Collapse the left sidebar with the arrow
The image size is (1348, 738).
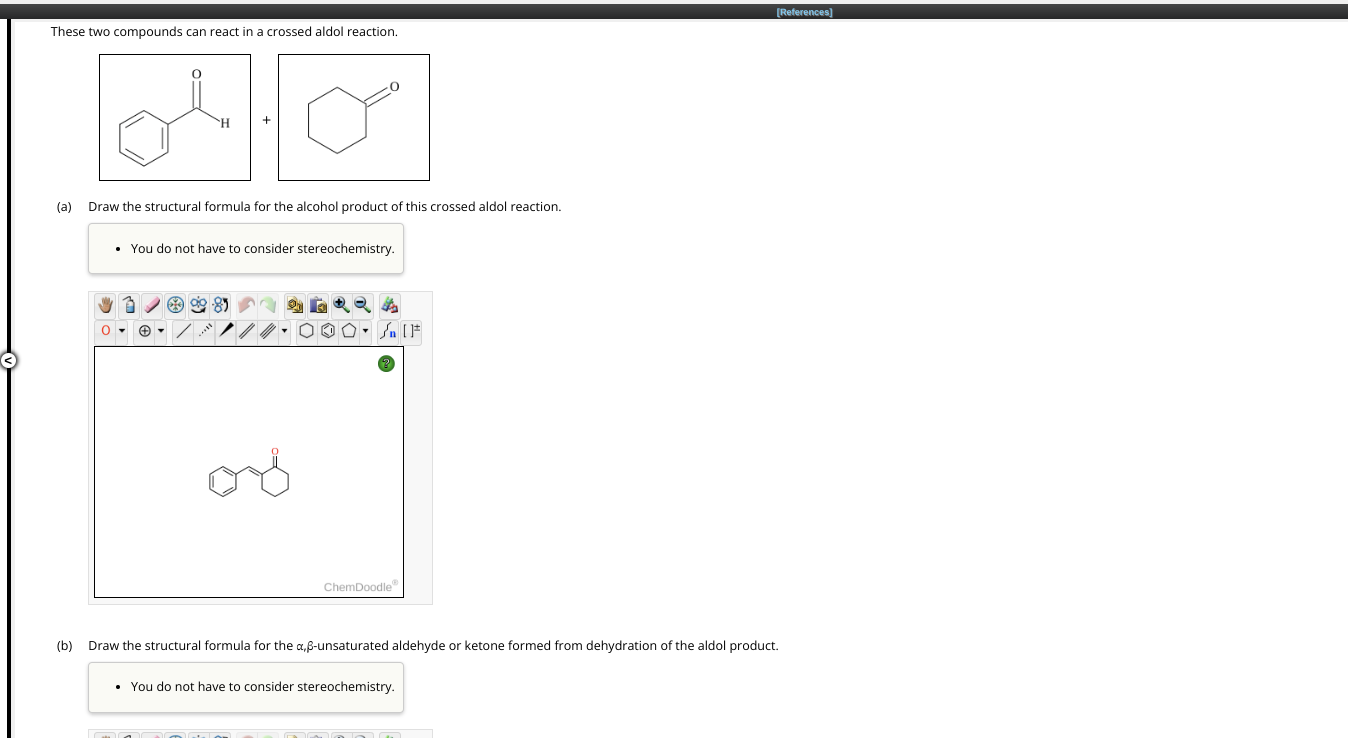pos(9,360)
